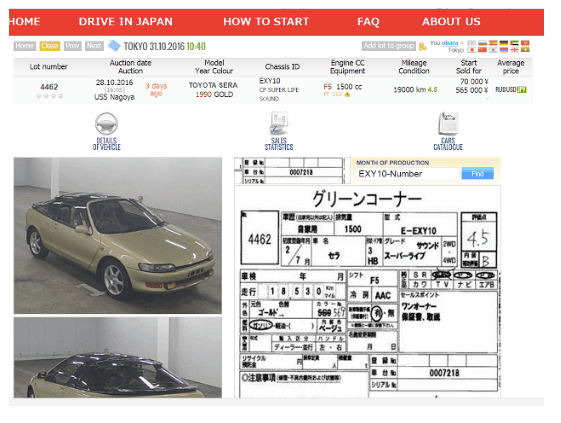Go to the Prev lot
The width and height of the screenshot is (561, 423).
click(73, 46)
